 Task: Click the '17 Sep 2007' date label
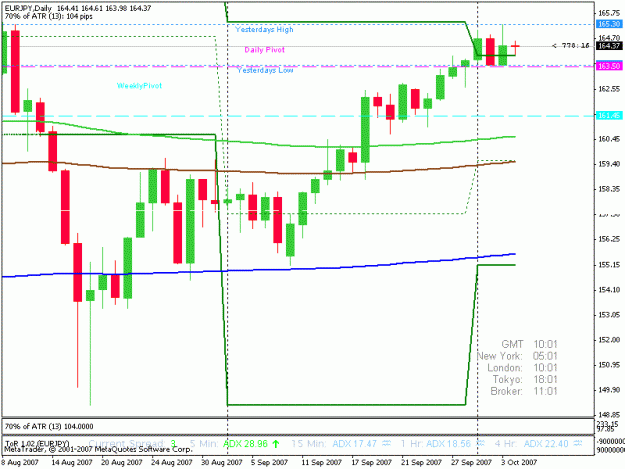click(371, 462)
